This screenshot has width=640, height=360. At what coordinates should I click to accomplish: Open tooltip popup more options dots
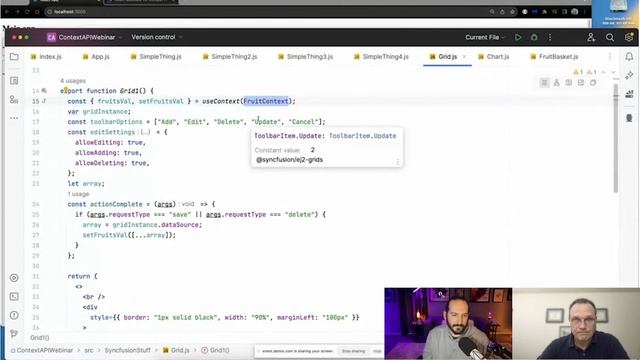[x=398, y=162]
